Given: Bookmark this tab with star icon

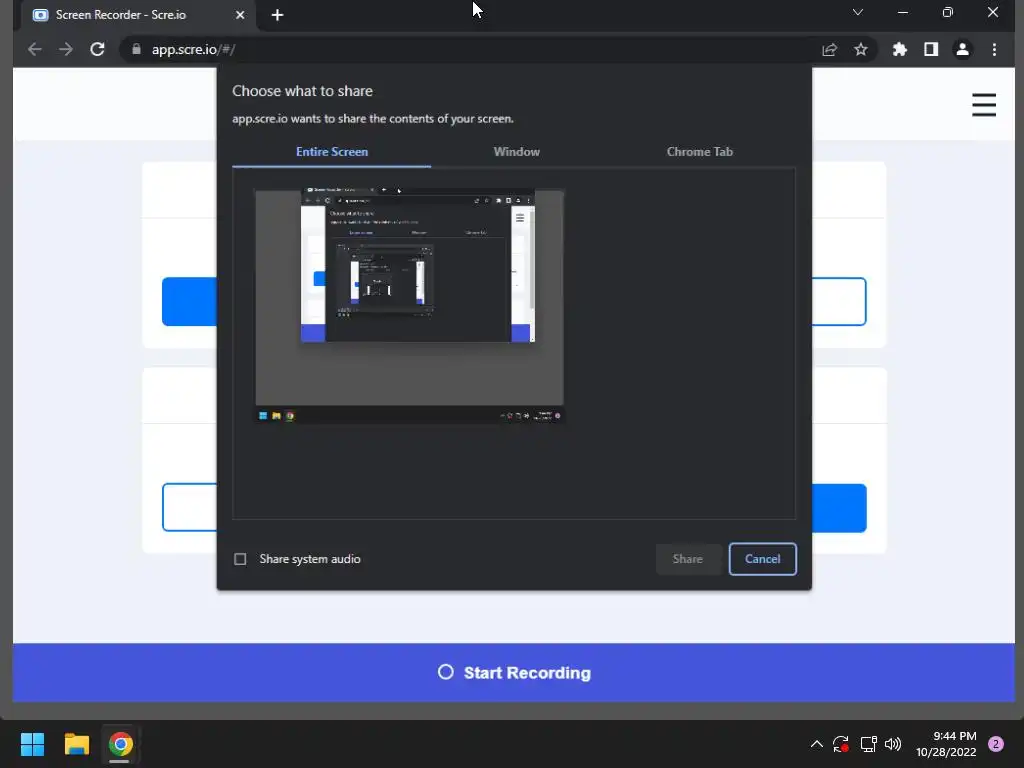Looking at the screenshot, I should [861, 50].
